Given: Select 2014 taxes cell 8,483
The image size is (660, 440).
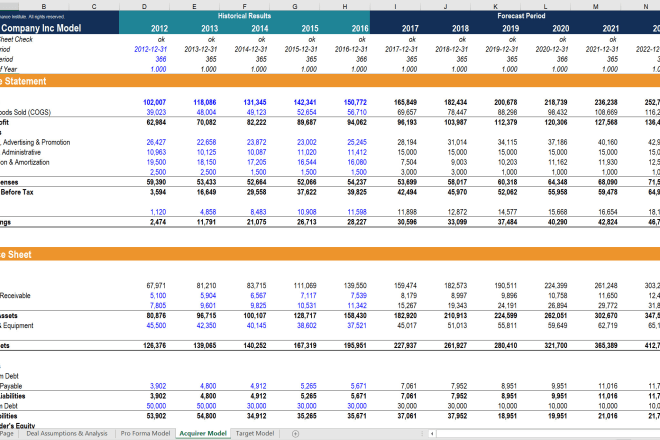Looking at the screenshot, I should 258,212.
